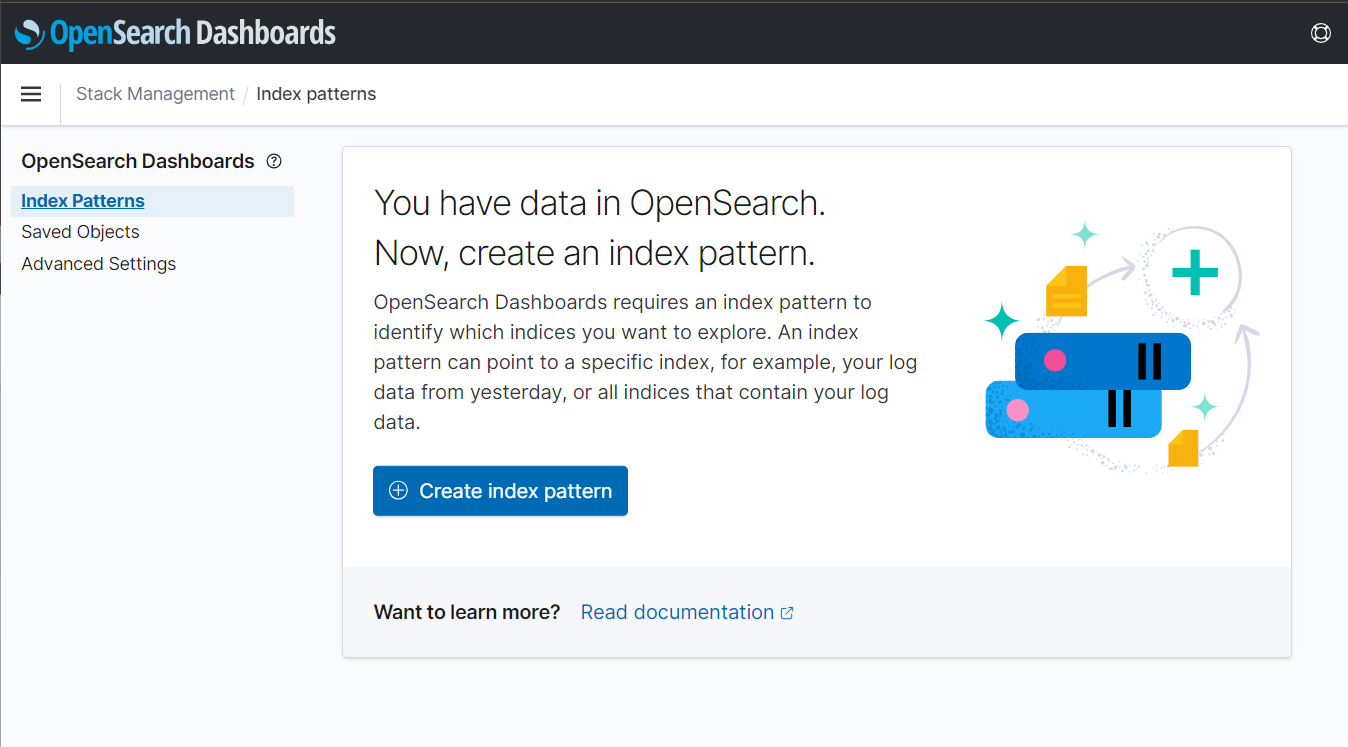Open the Read documentation link
Screen dimensions: 1348x747
678,611
